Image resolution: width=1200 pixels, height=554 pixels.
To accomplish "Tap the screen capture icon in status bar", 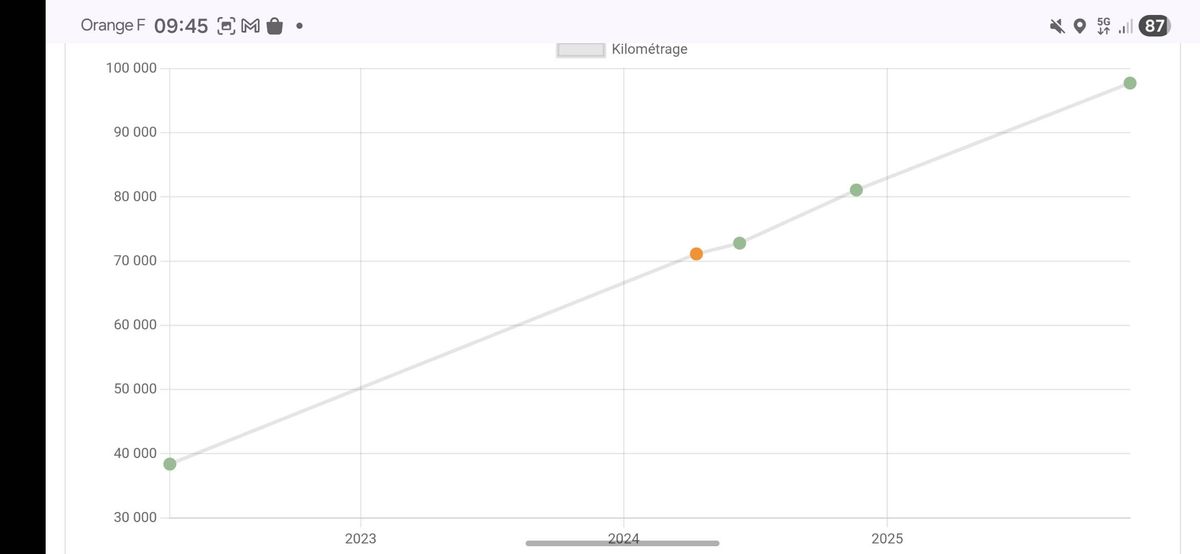I will 227,26.
